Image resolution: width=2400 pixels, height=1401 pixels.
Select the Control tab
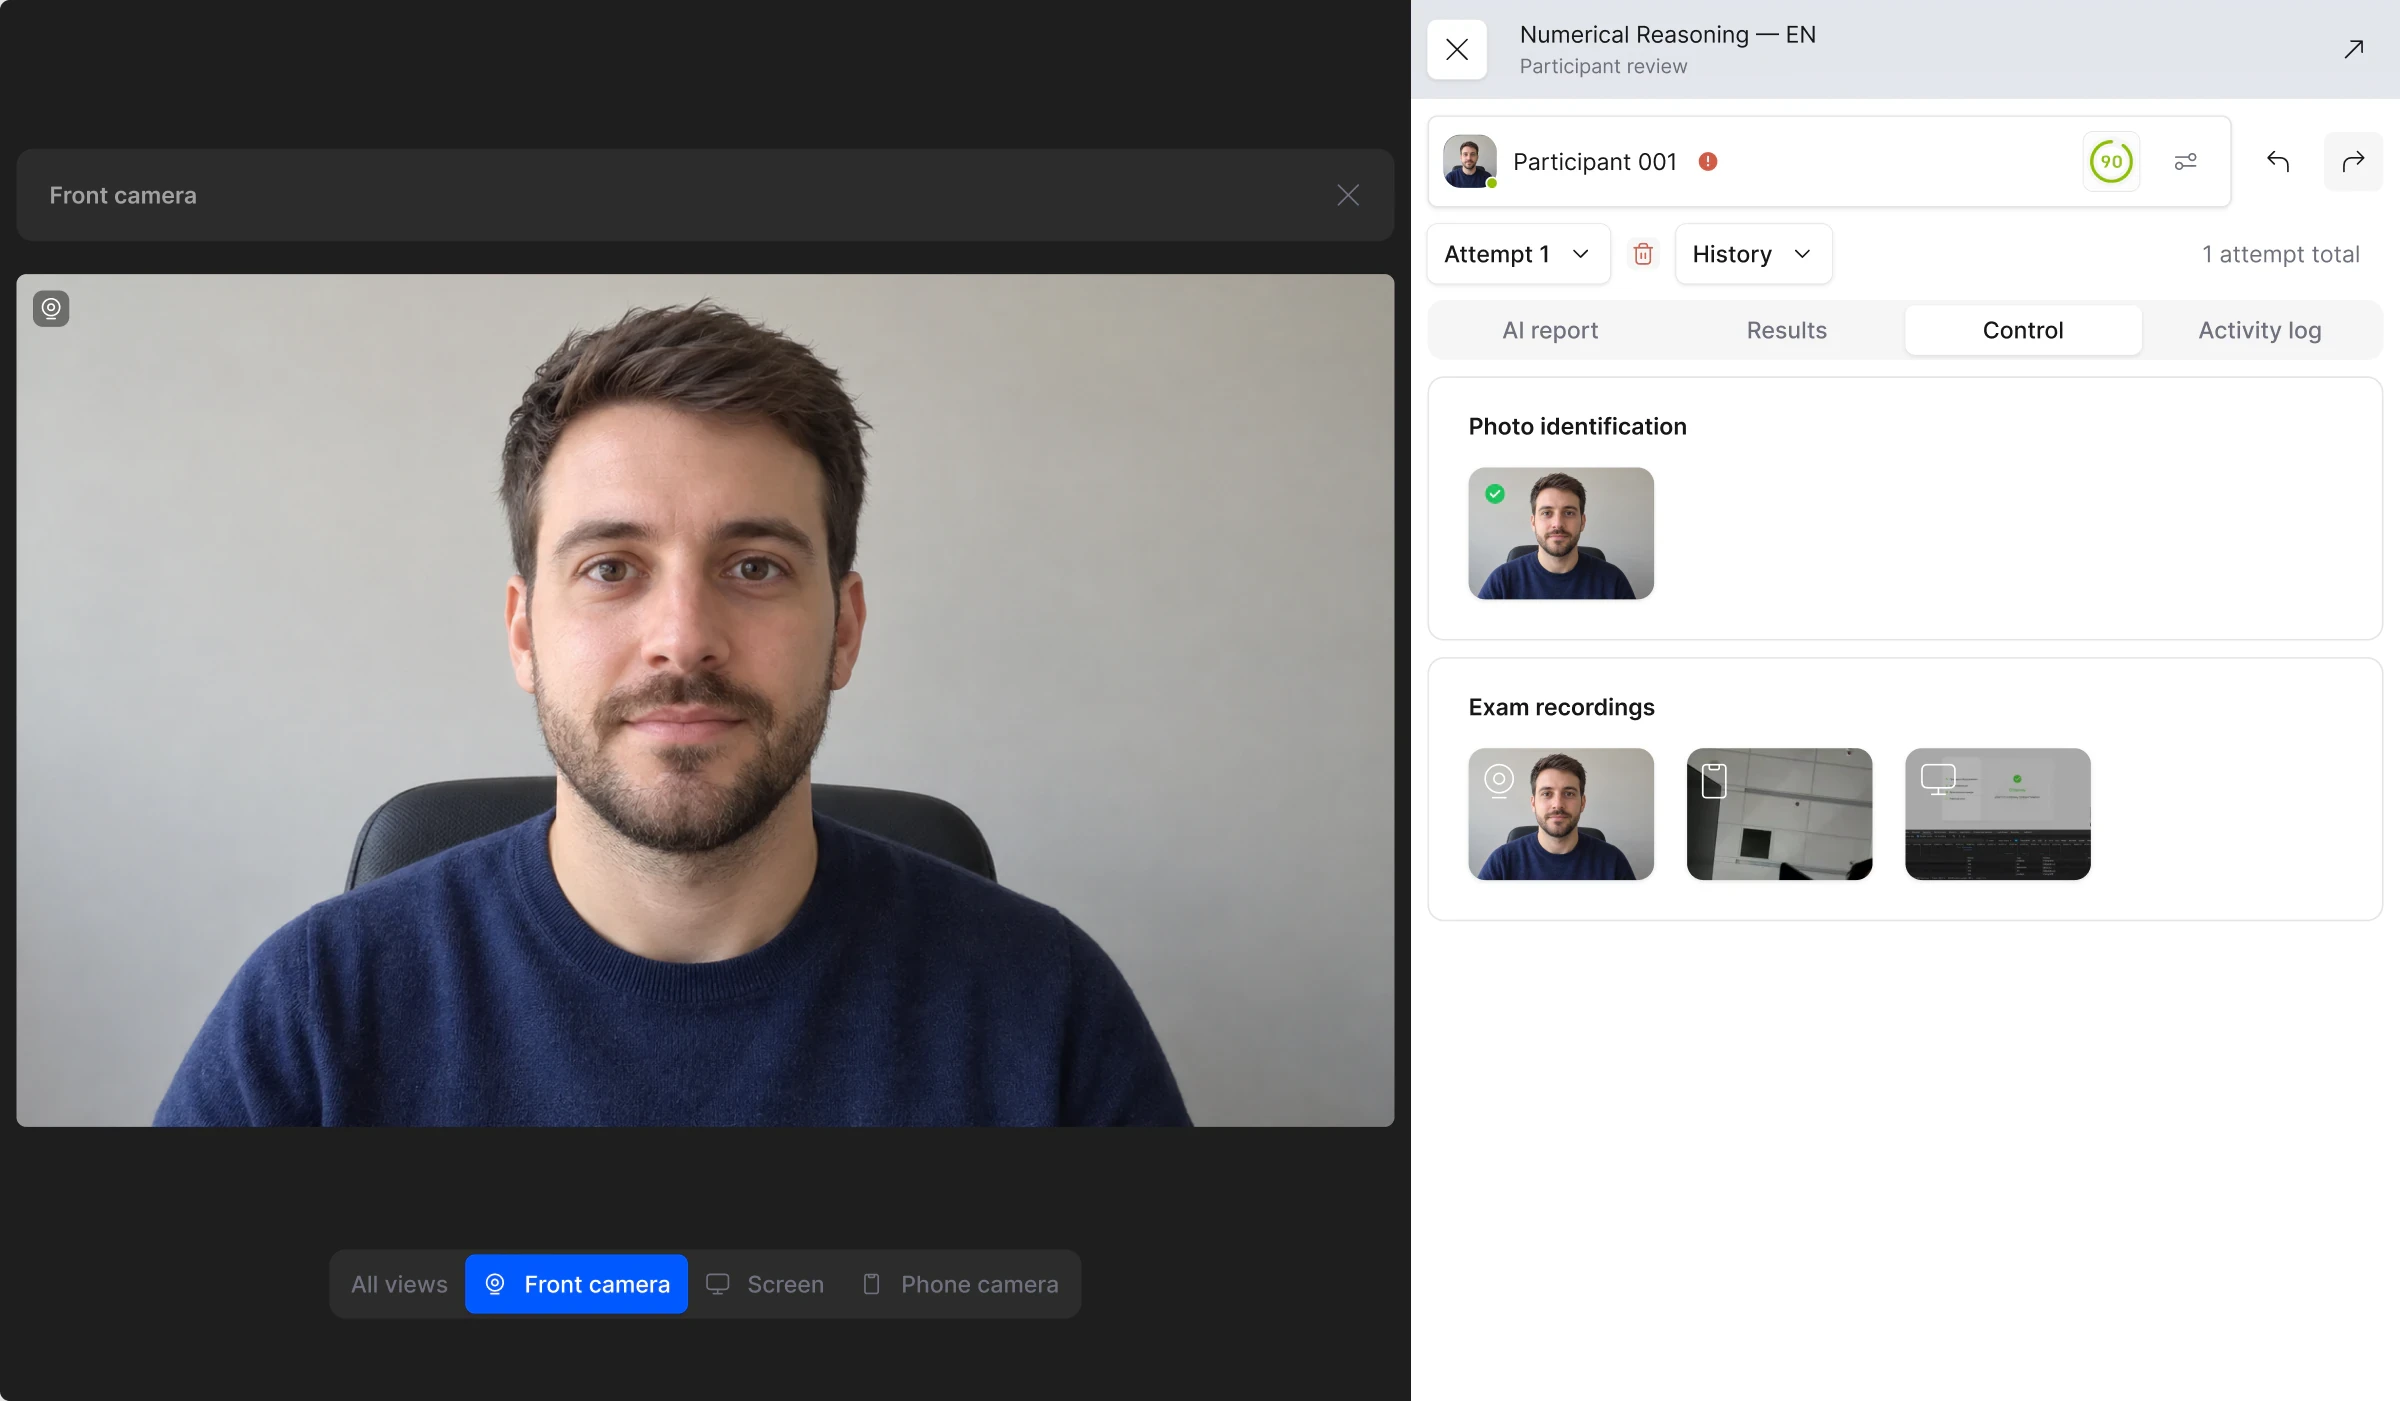click(2023, 330)
